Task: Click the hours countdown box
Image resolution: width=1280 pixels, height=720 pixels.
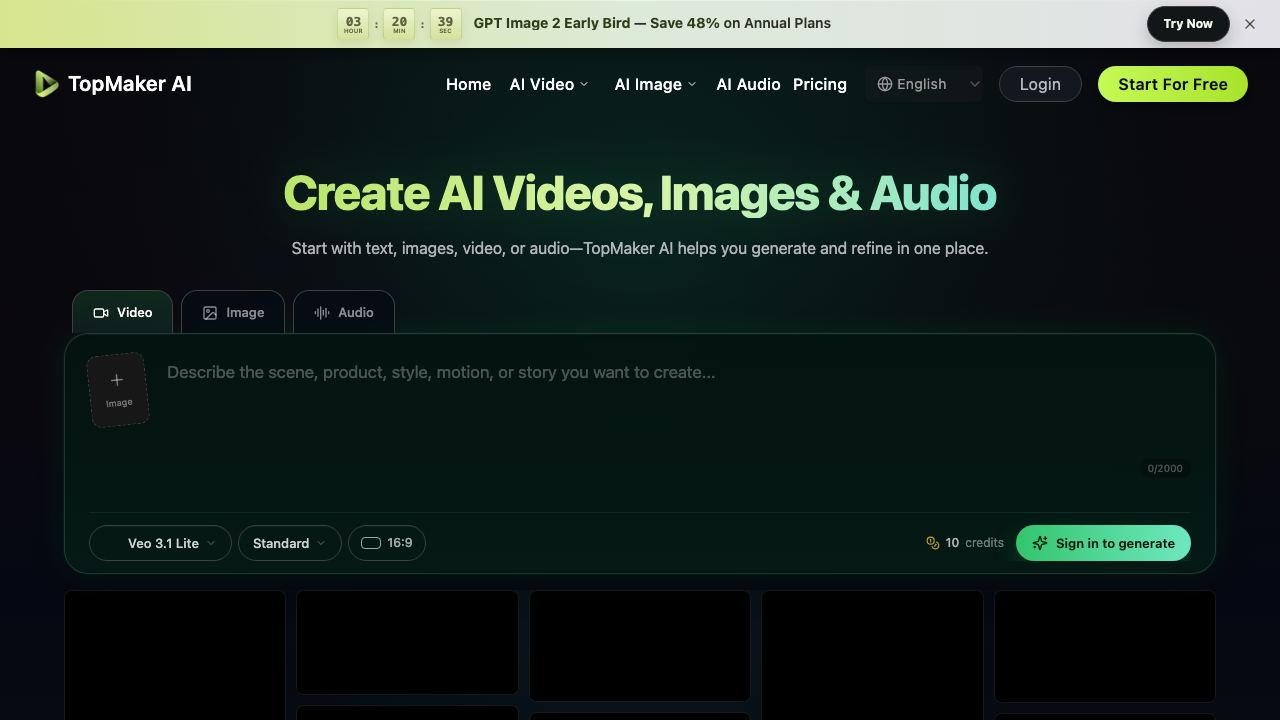Action: pos(353,24)
